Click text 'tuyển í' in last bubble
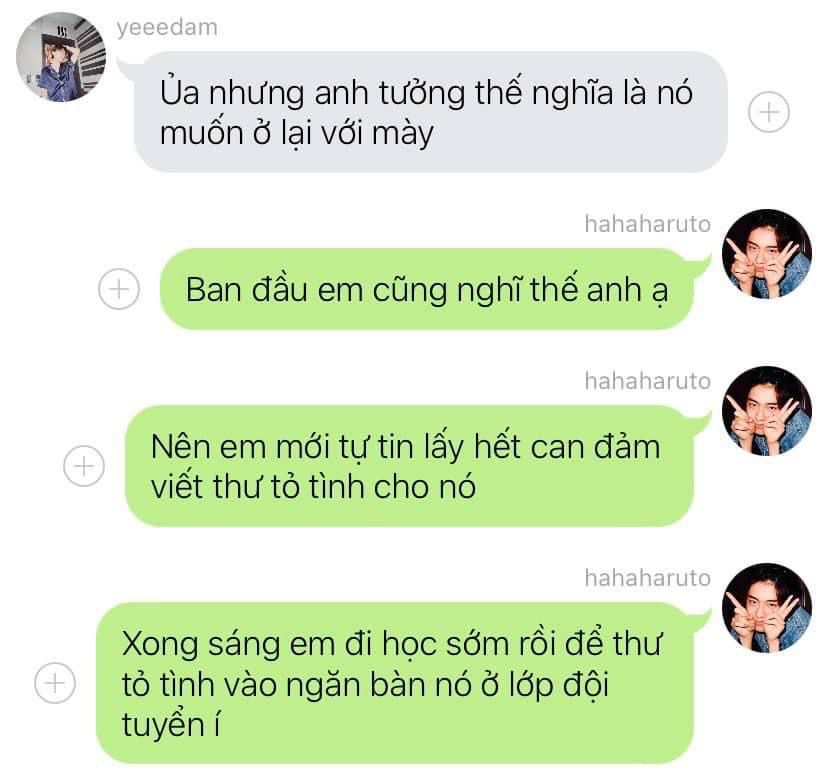 click(171, 724)
